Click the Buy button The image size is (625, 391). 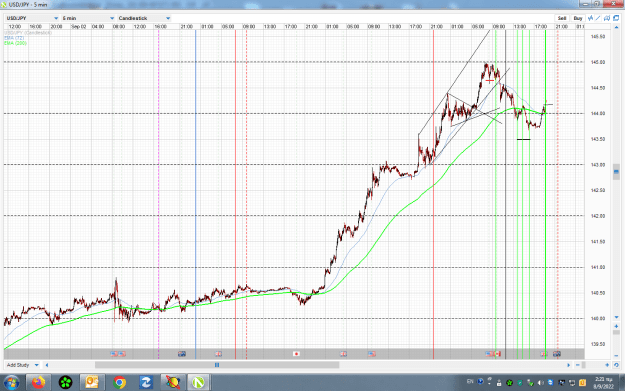click(578, 18)
